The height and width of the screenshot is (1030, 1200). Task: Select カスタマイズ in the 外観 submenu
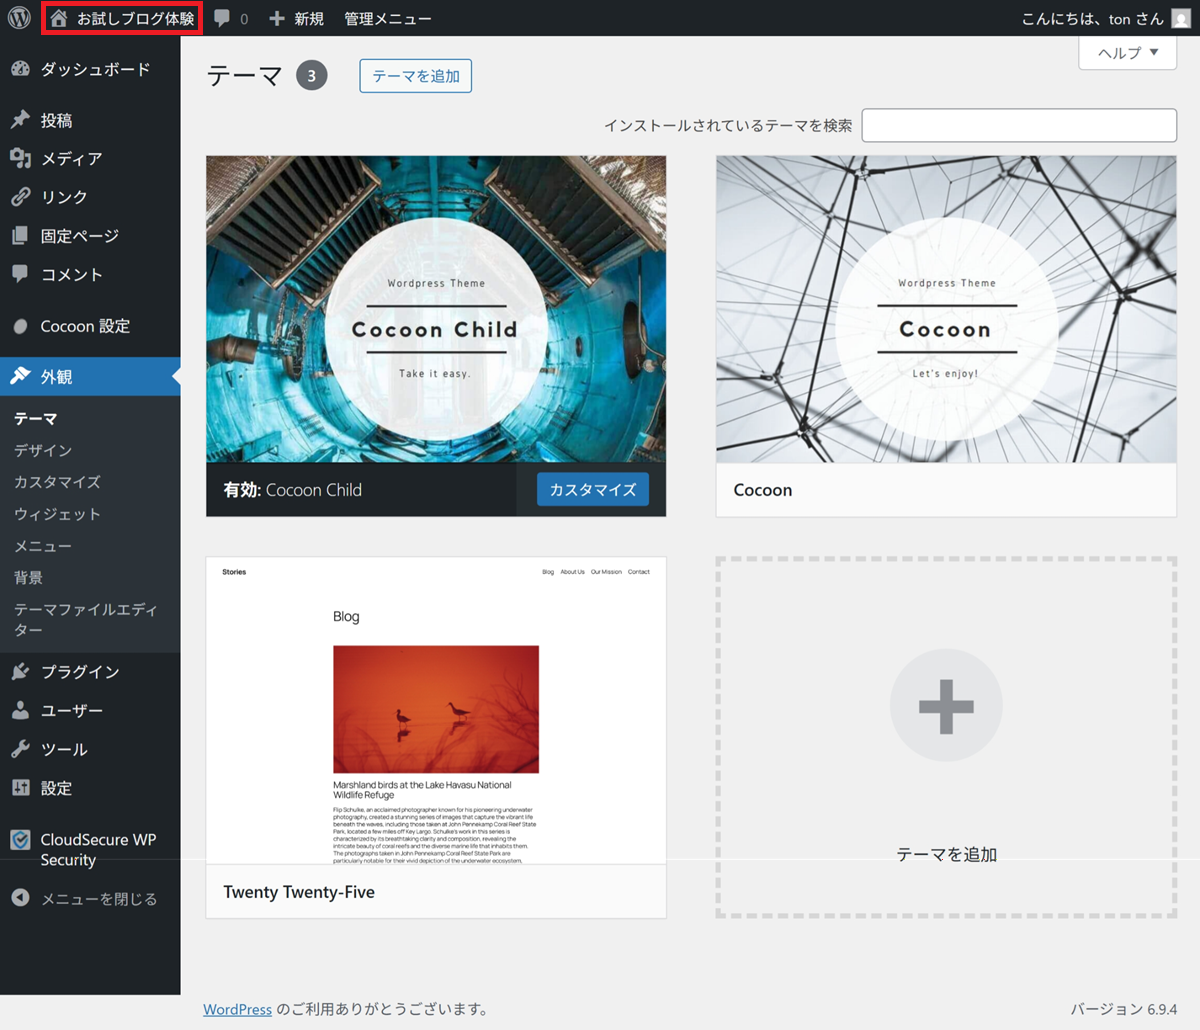coord(57,482)
